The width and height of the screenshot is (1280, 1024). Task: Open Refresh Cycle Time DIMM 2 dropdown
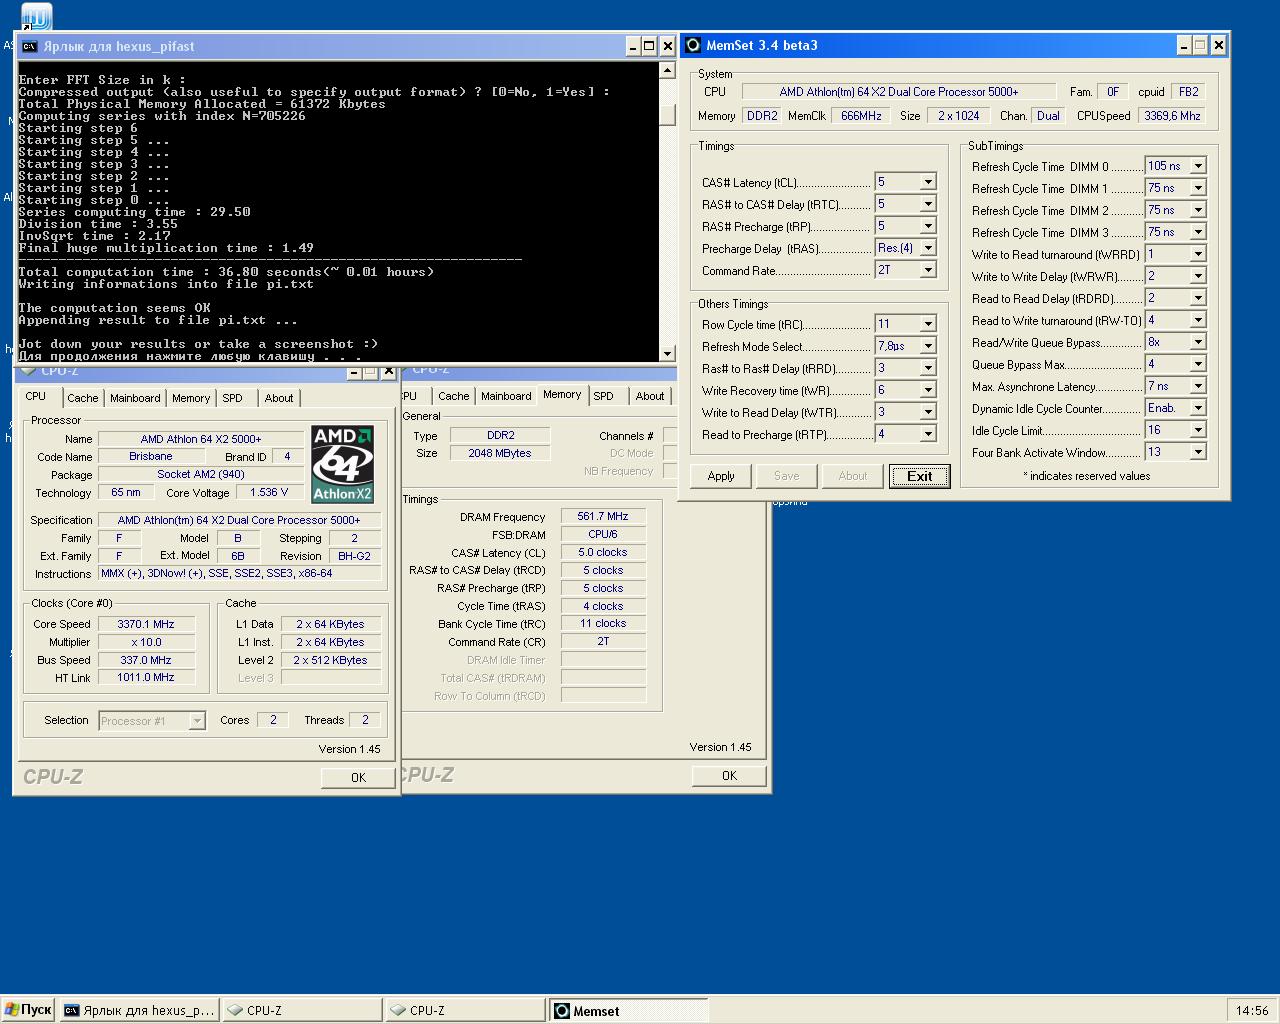(1198, 210)
